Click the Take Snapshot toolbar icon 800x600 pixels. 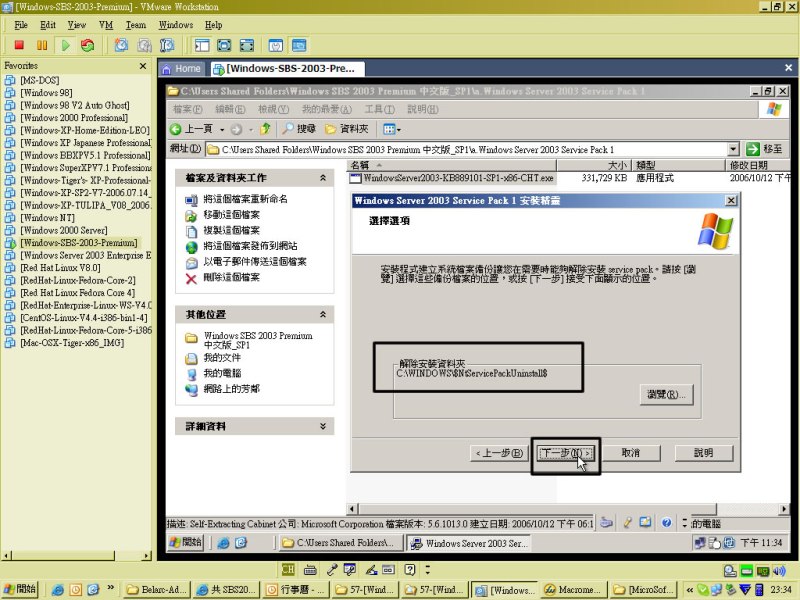click(121, 45)
